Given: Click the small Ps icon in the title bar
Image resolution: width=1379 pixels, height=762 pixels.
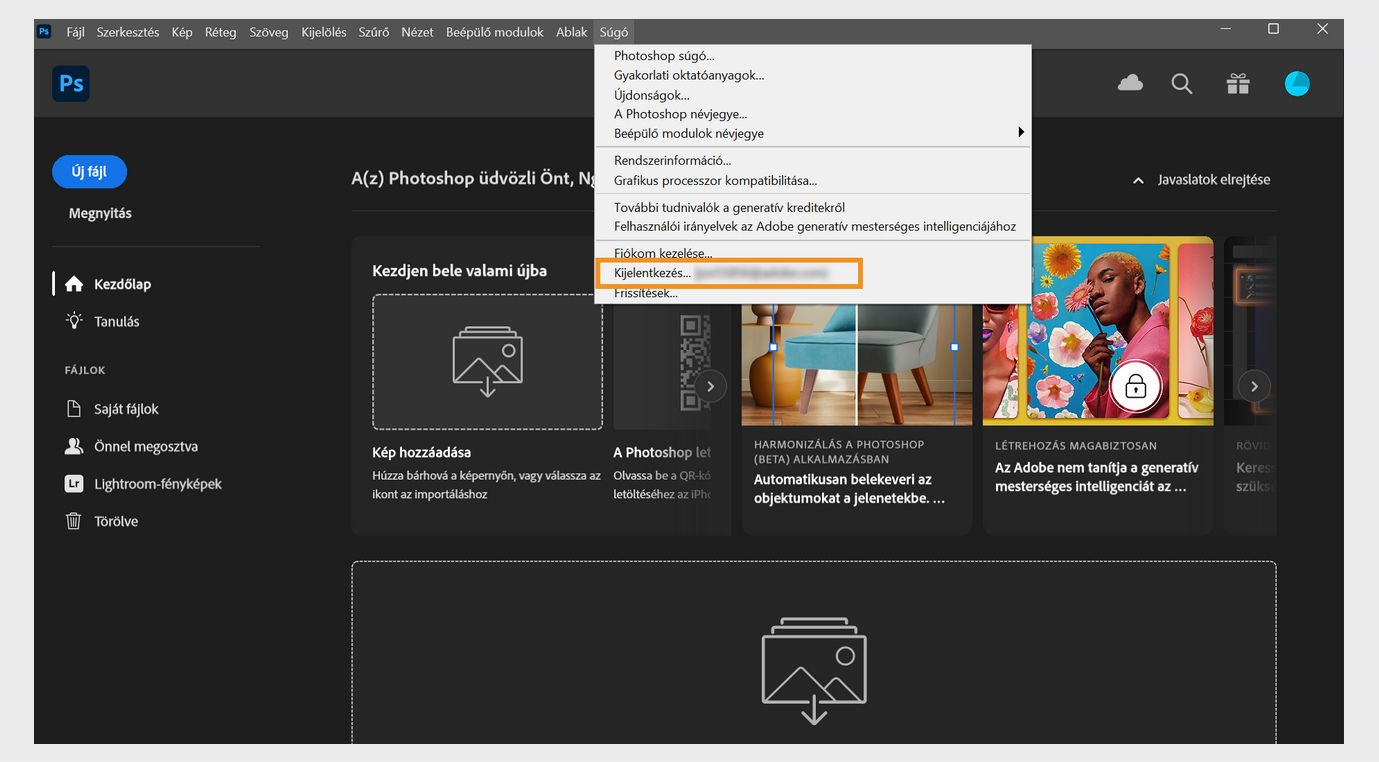Looking at the screenshot, I should coord(44,31).
